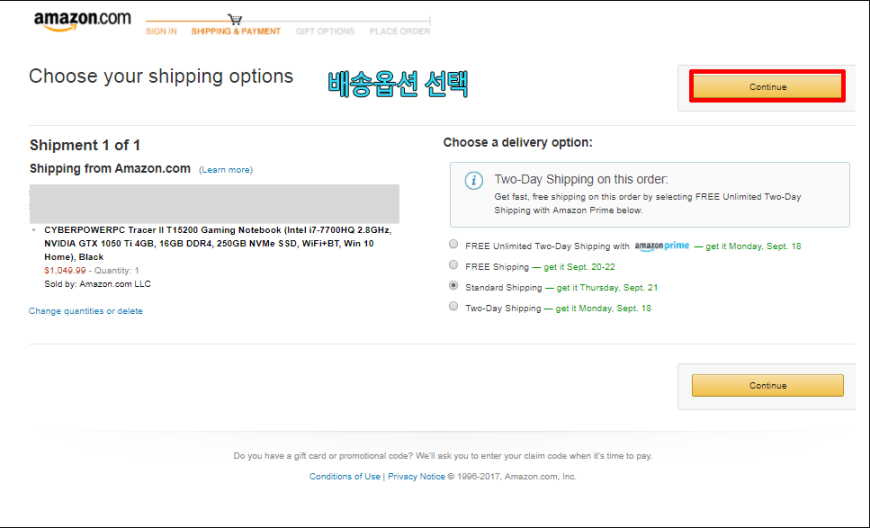Click the CYBERPOWERPC Tracer II product title
The image size is (870, 528).
tap(218, 243)
